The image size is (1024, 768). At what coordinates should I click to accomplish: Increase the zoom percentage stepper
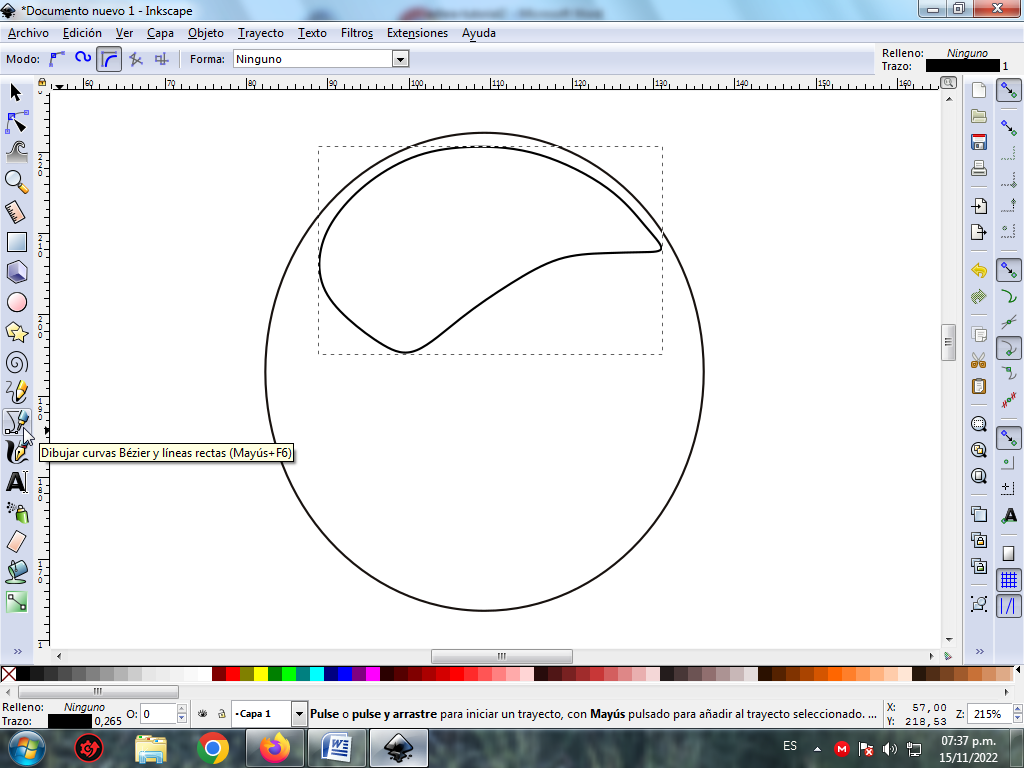(x=1017, y=709)
